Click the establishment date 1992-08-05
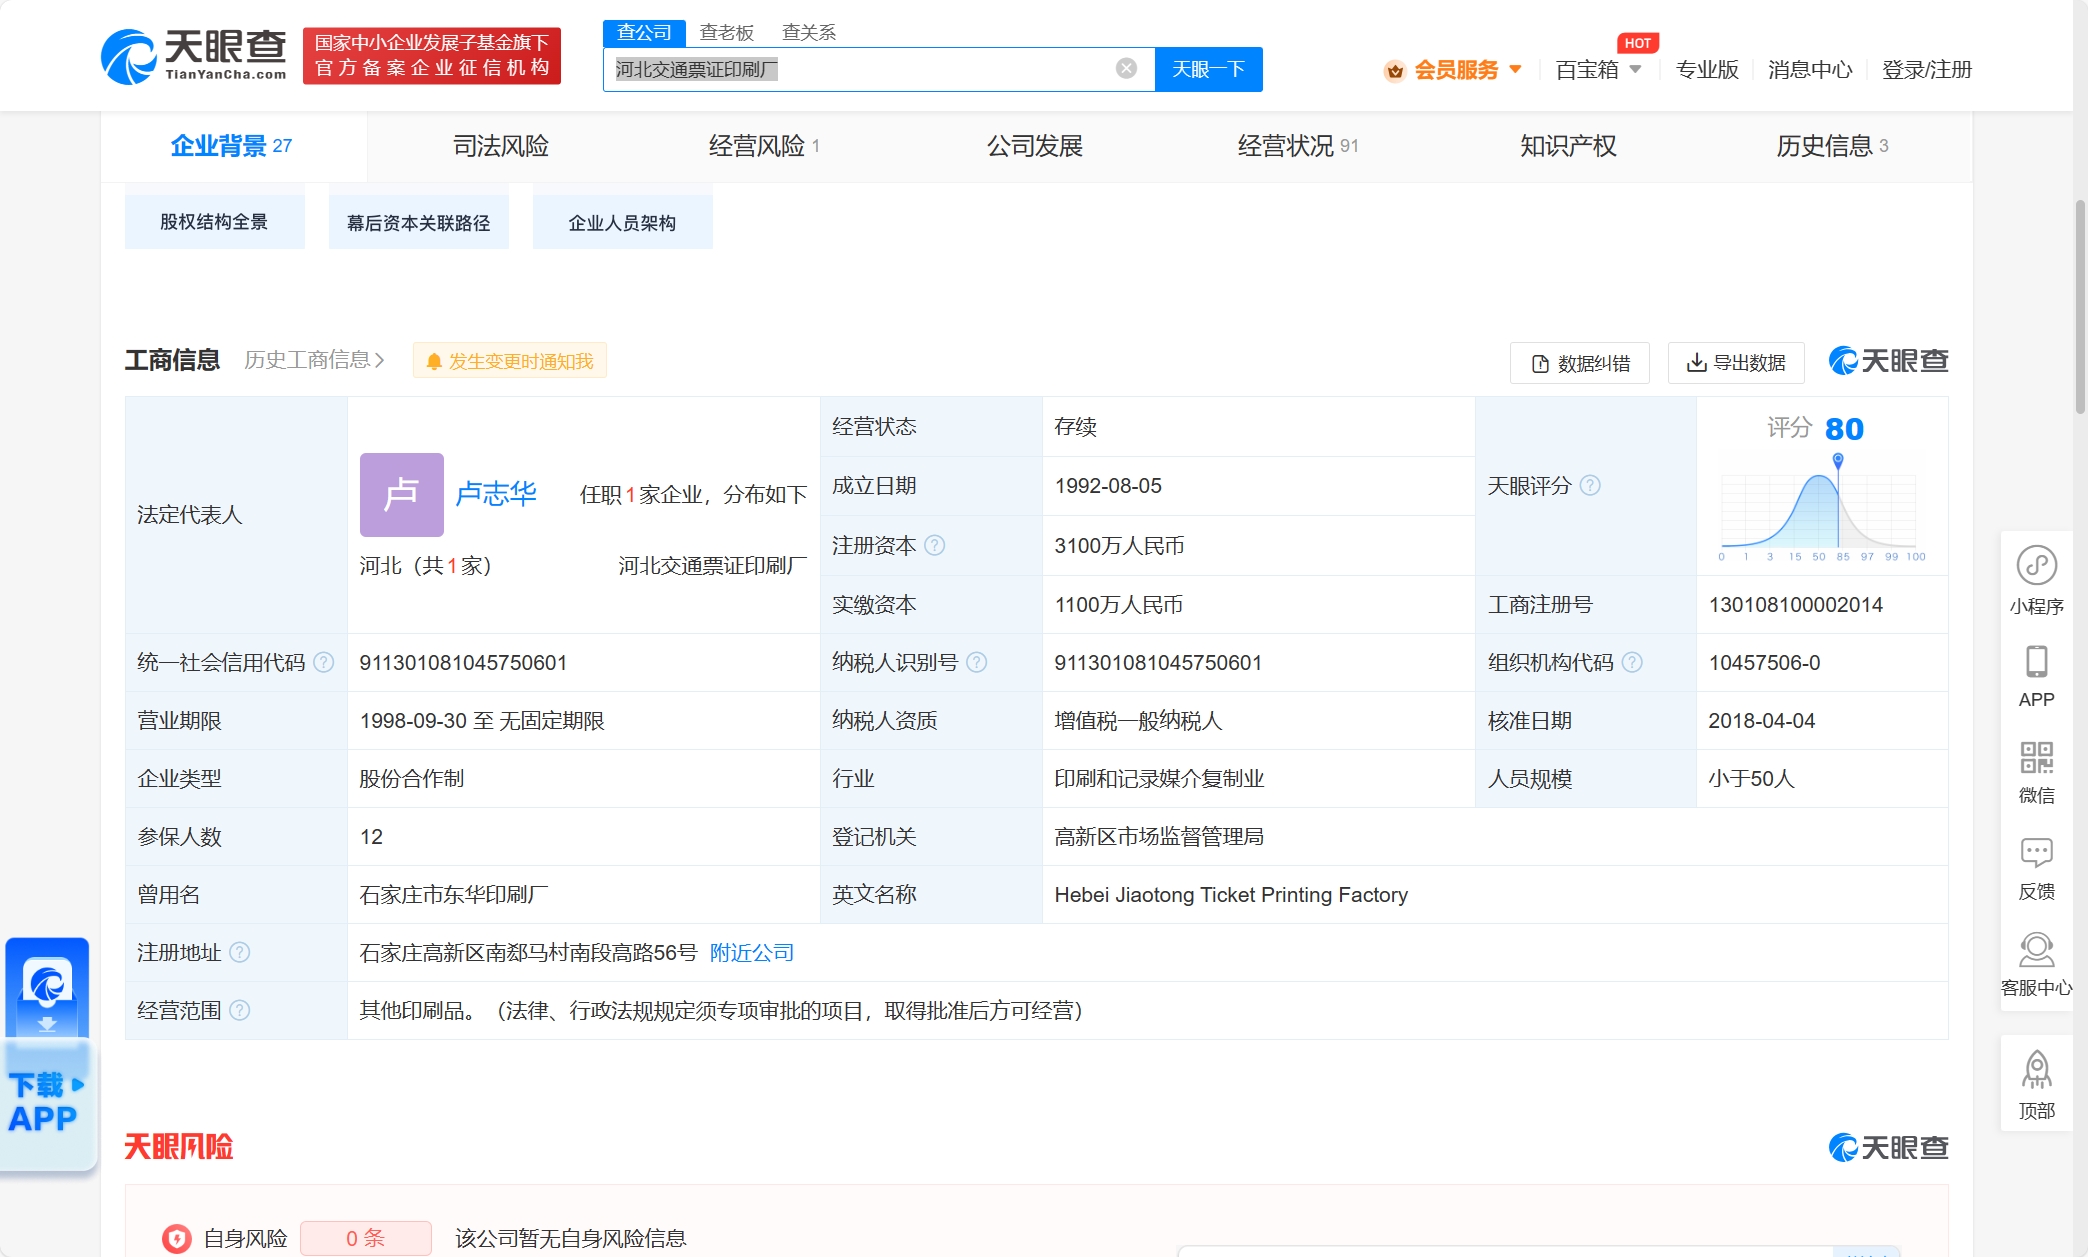 (1108, 485)
